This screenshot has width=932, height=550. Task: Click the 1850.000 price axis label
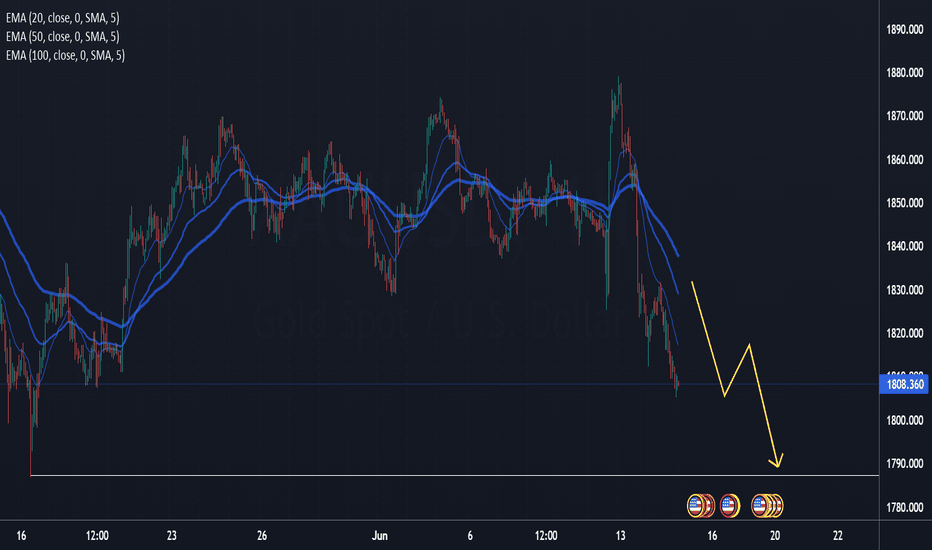point(905,203)
